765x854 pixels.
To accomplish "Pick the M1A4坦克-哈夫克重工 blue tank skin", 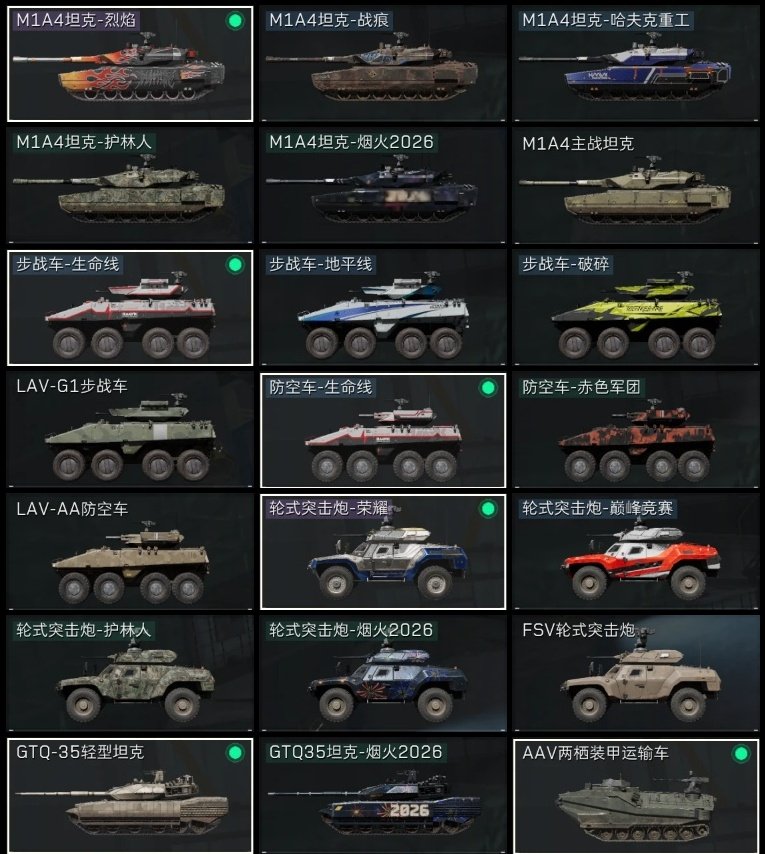I will pyautogui.click(x=636, y=64).
